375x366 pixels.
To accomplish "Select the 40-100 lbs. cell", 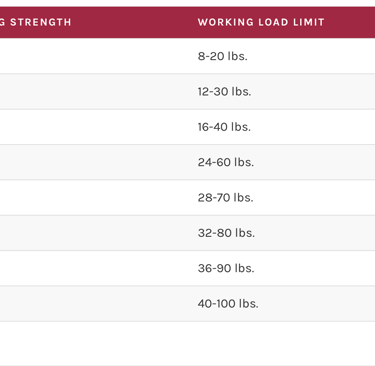I will [228, 303].
